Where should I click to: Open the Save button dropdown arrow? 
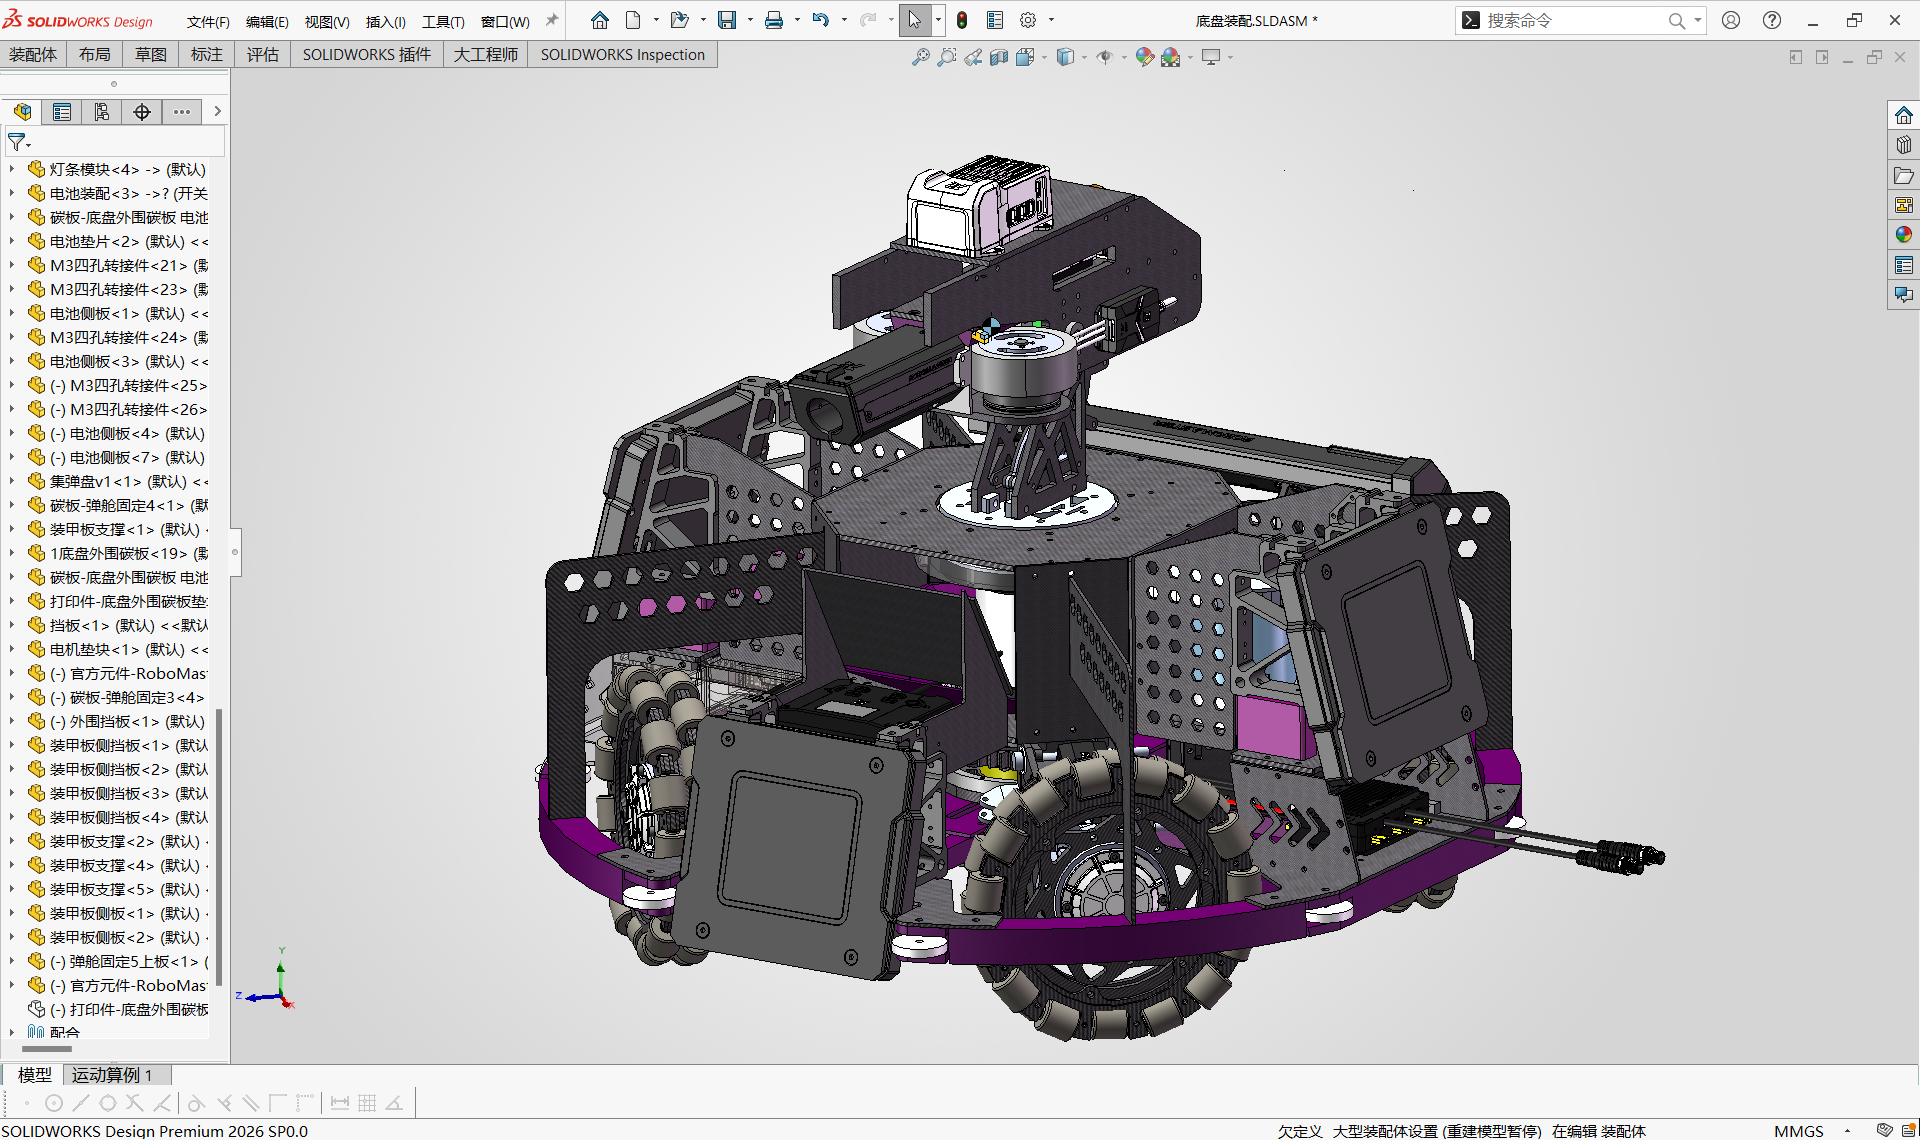coord(750,20)
